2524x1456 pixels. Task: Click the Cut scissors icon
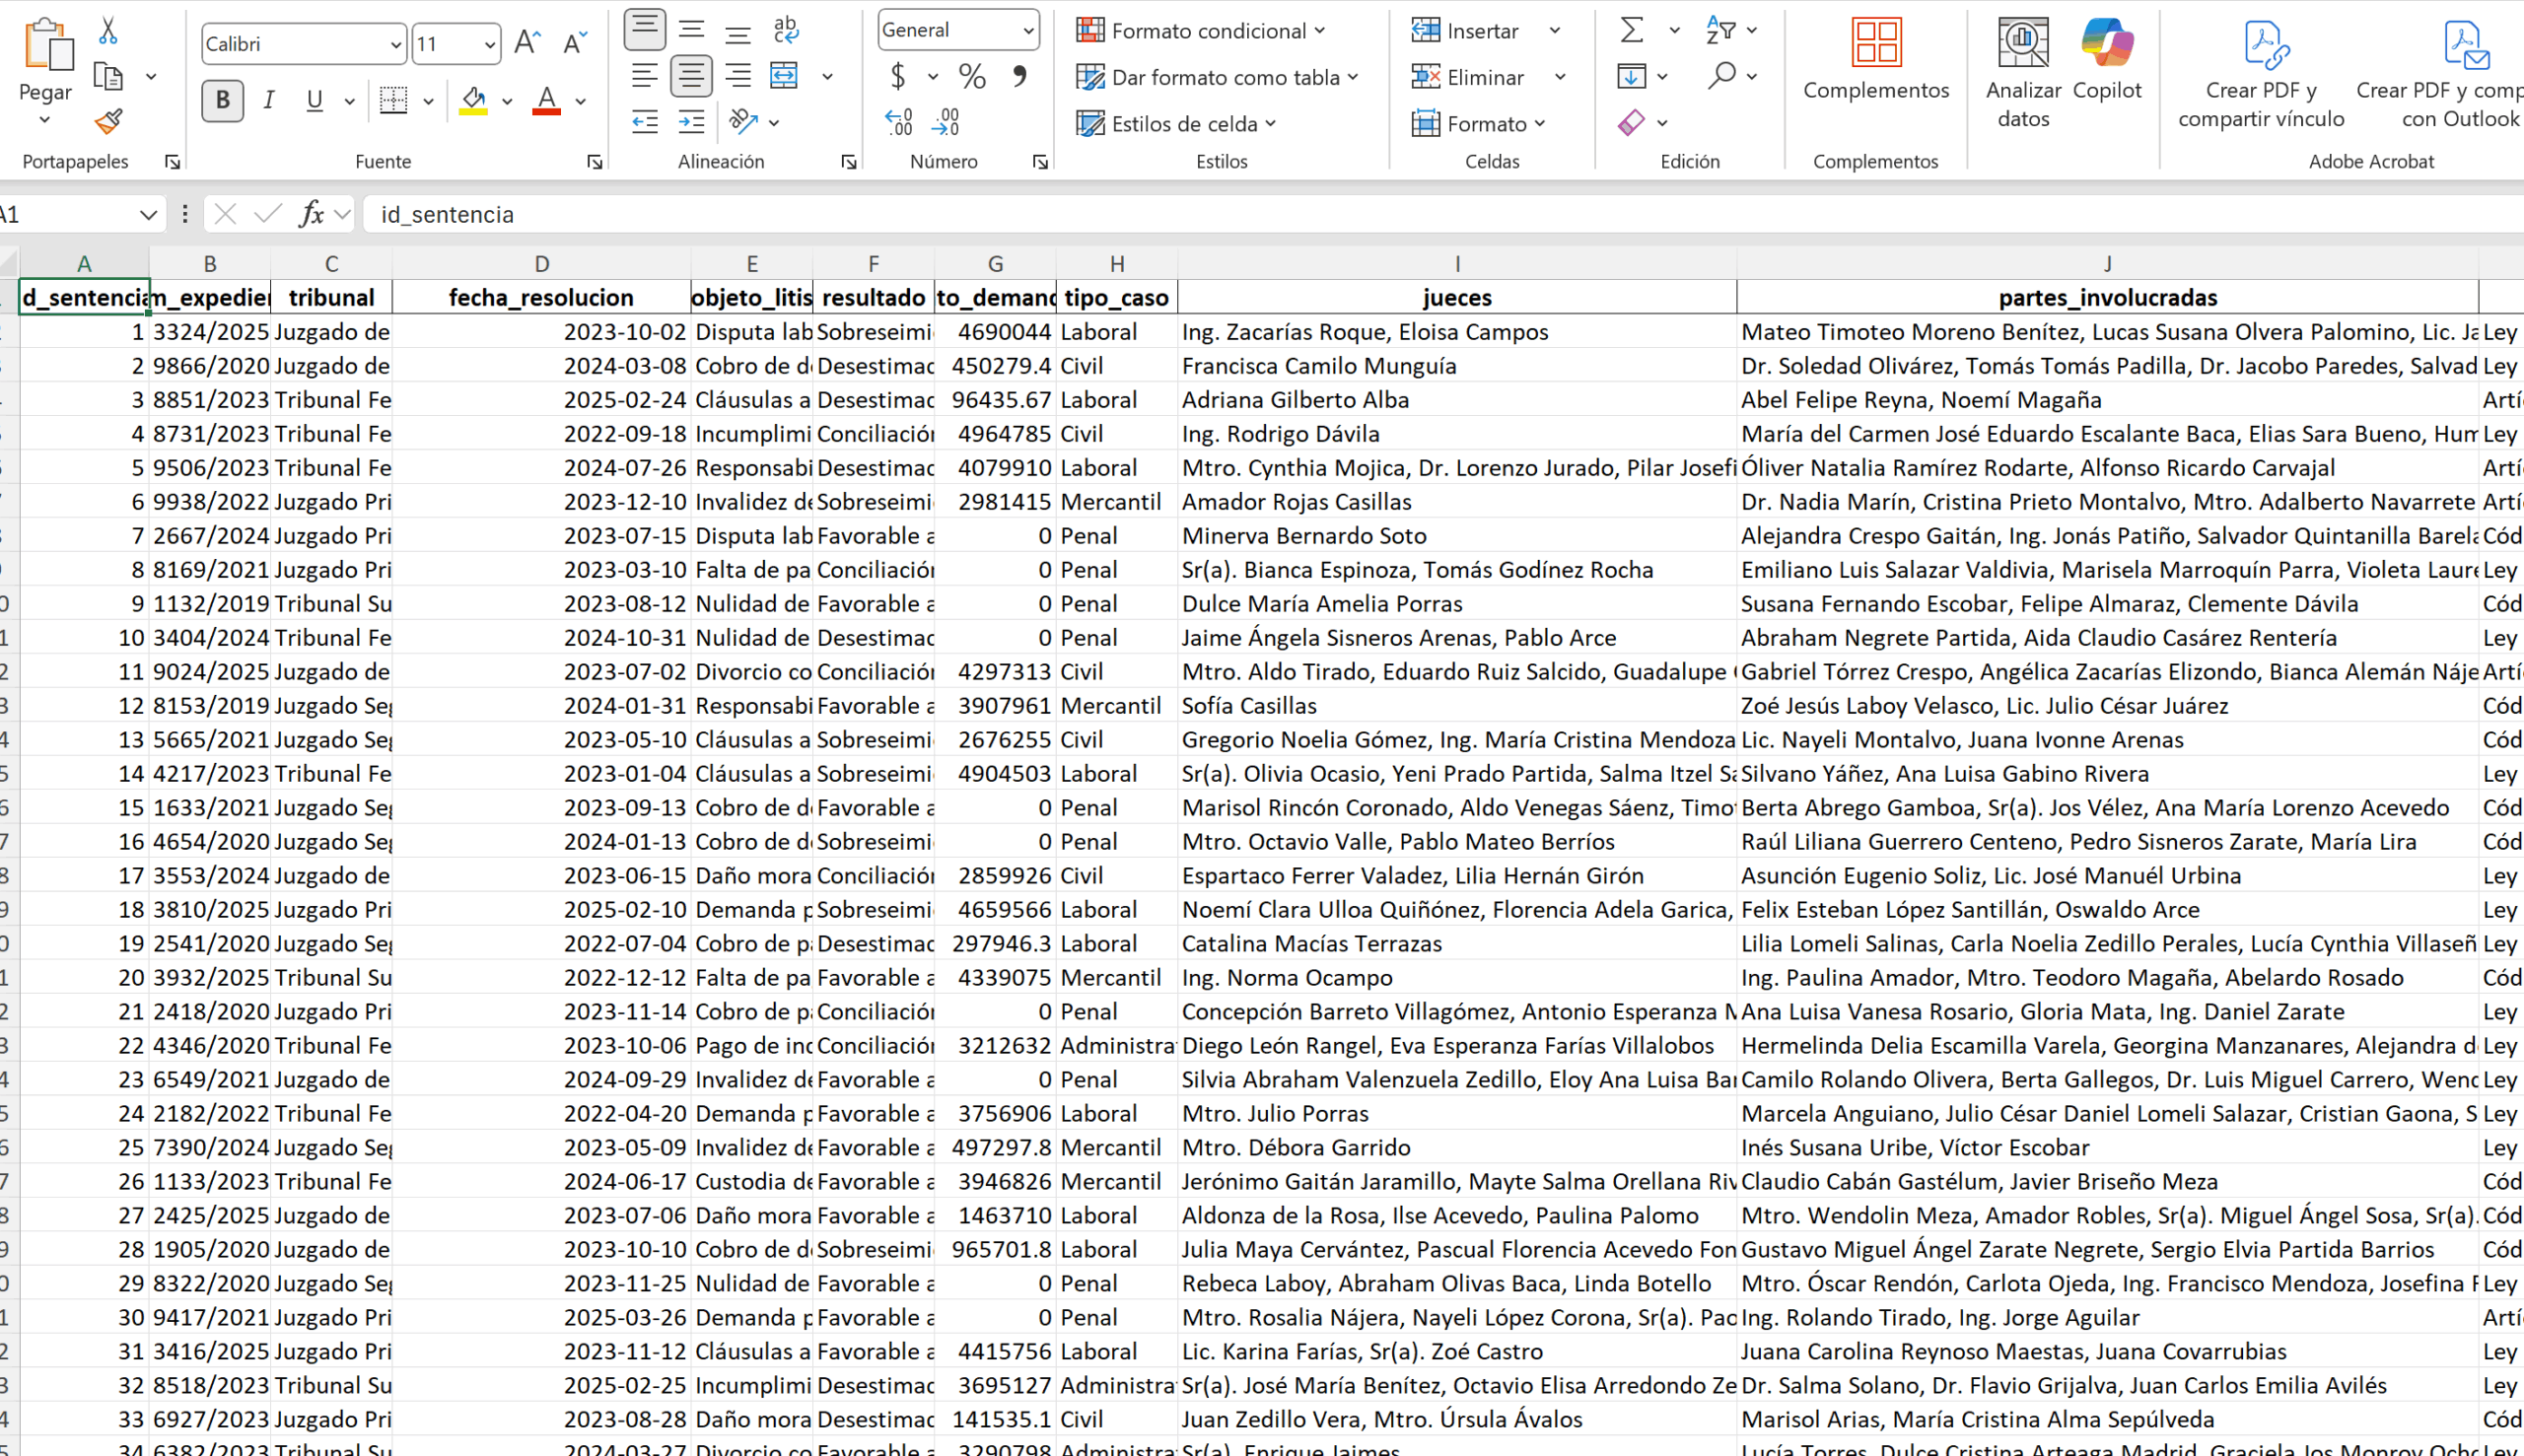(108, 31)
